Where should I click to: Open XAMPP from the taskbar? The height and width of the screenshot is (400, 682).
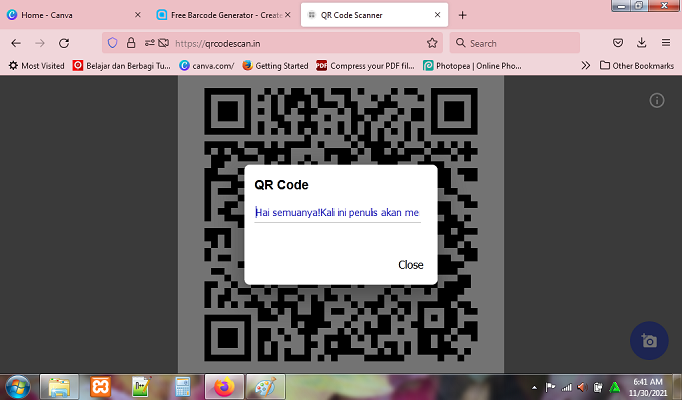click(100, 387)
